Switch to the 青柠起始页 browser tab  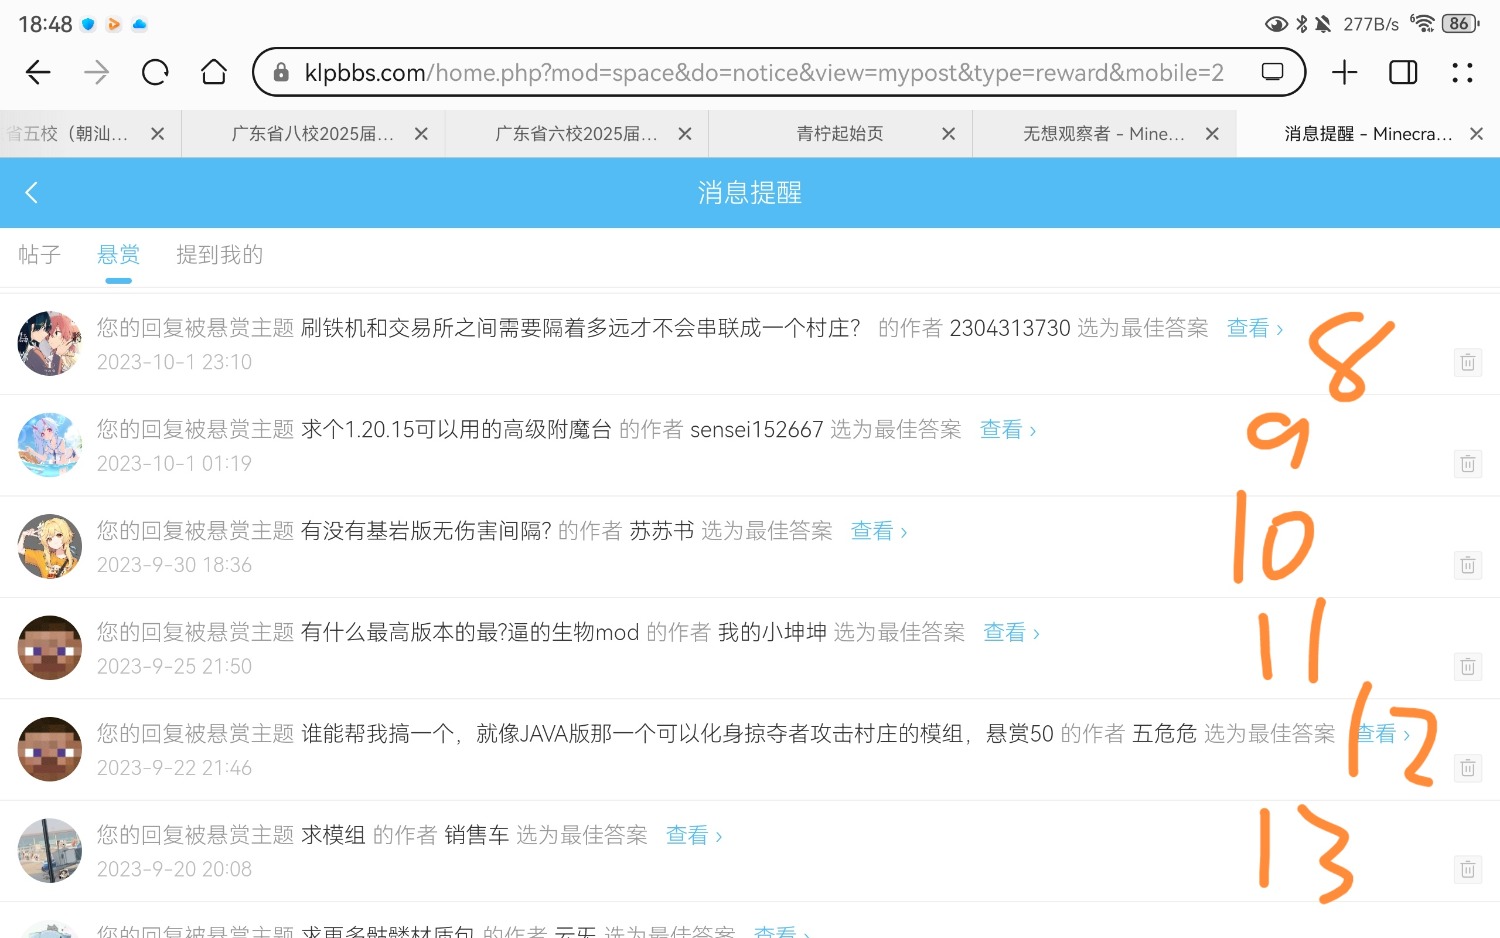coord(840,134)
